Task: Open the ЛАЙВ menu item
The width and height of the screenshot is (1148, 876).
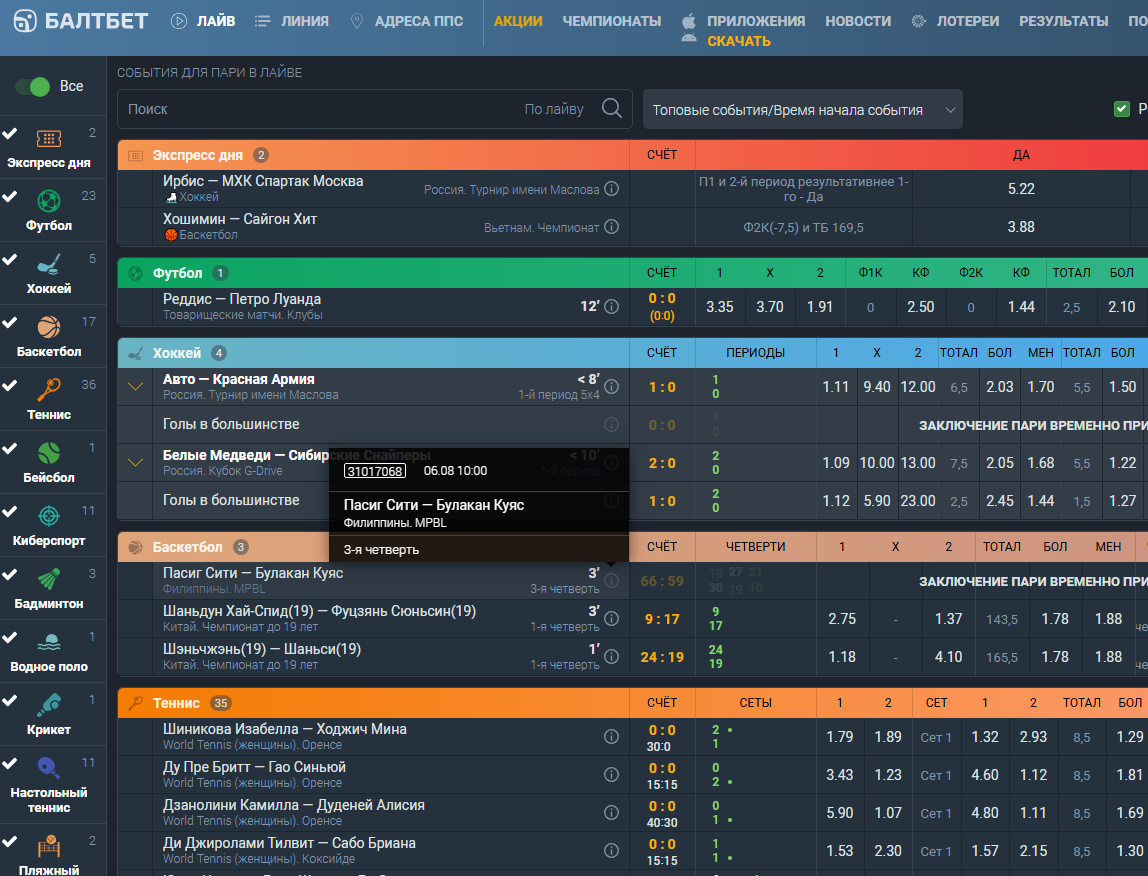Action: pyautogui.click(x=203, y=21)
